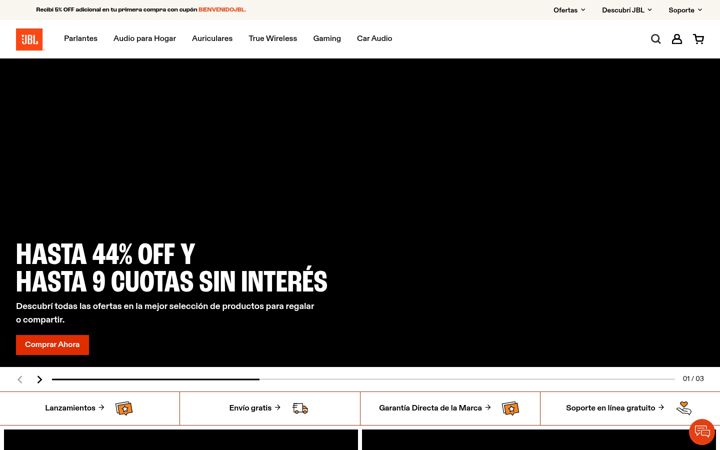The height and width of the screenshot is (450, 720).
Task: Expand the Ofertas dropdown
Action: coord(569,10)
